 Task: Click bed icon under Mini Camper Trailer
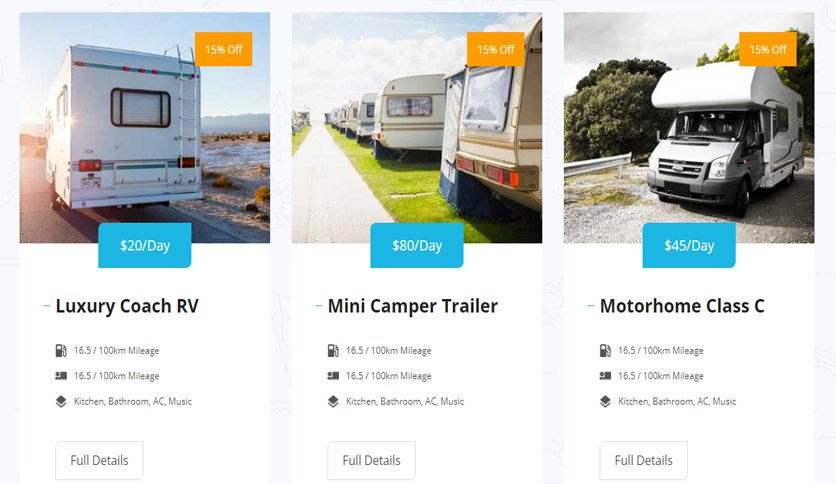pyautogui.click(x=333, y=376)
